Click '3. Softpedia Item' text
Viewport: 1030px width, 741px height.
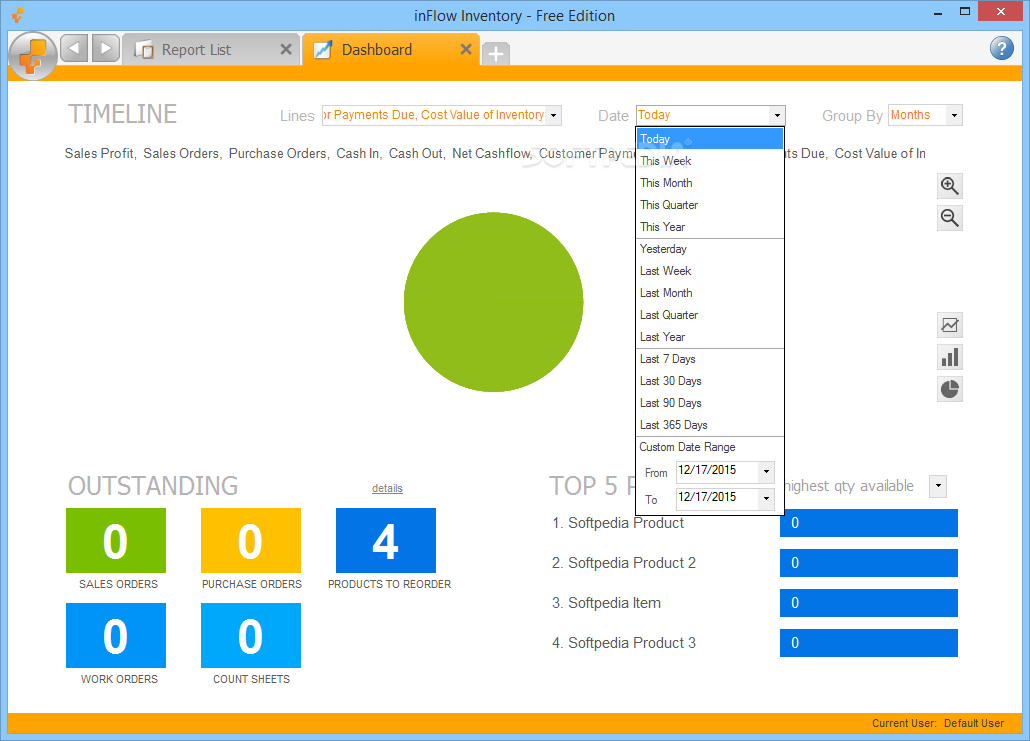606,603
